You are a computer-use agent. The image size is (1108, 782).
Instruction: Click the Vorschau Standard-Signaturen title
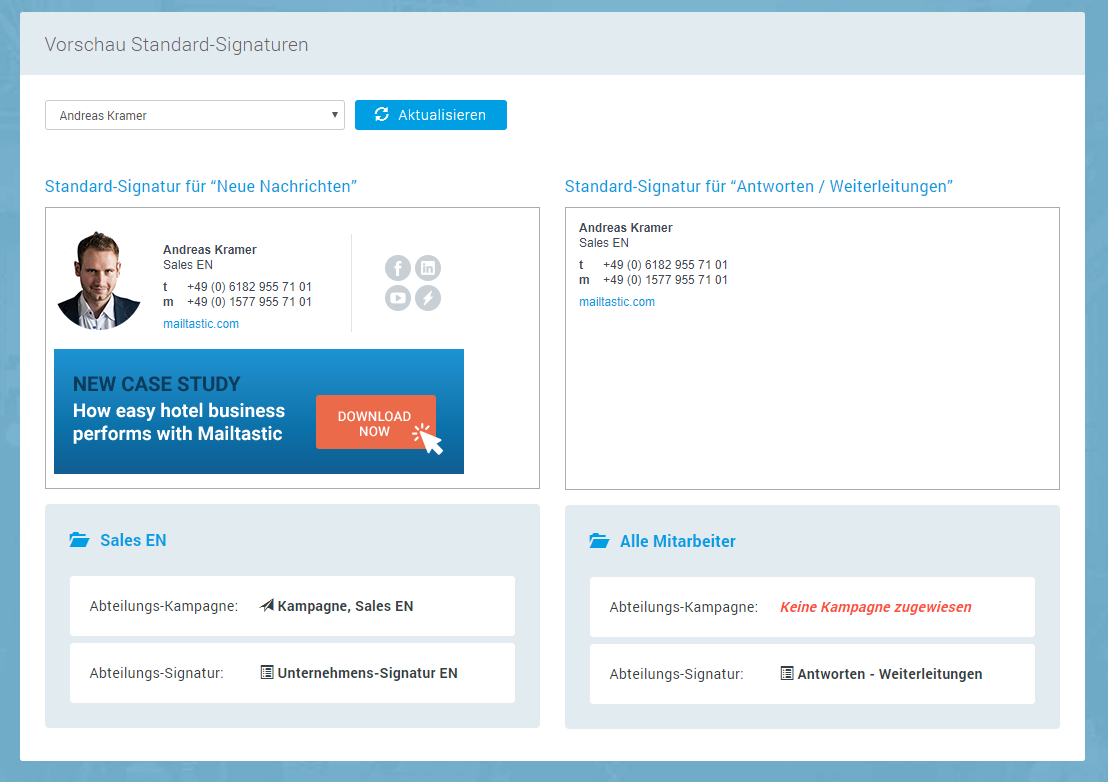(x=177, y=45)
